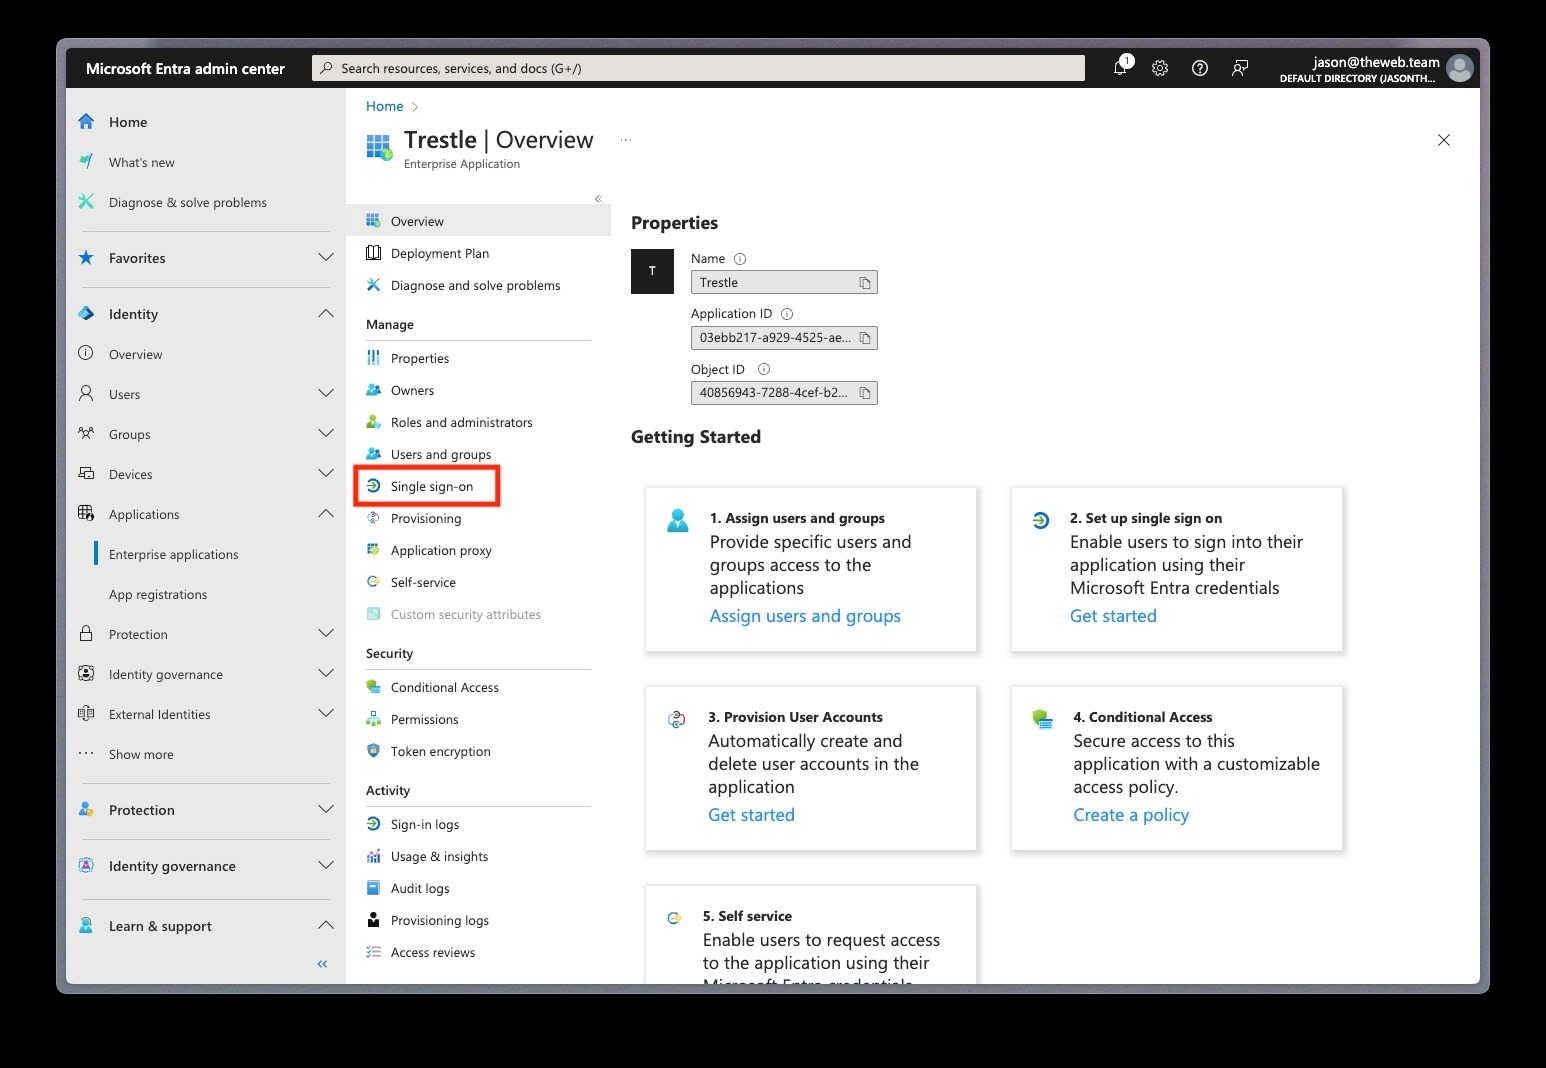Expand the bottom Identity governance section
Image resolution: width=1546 pixels, height=1068 pixels.
(x=325, y=866)
